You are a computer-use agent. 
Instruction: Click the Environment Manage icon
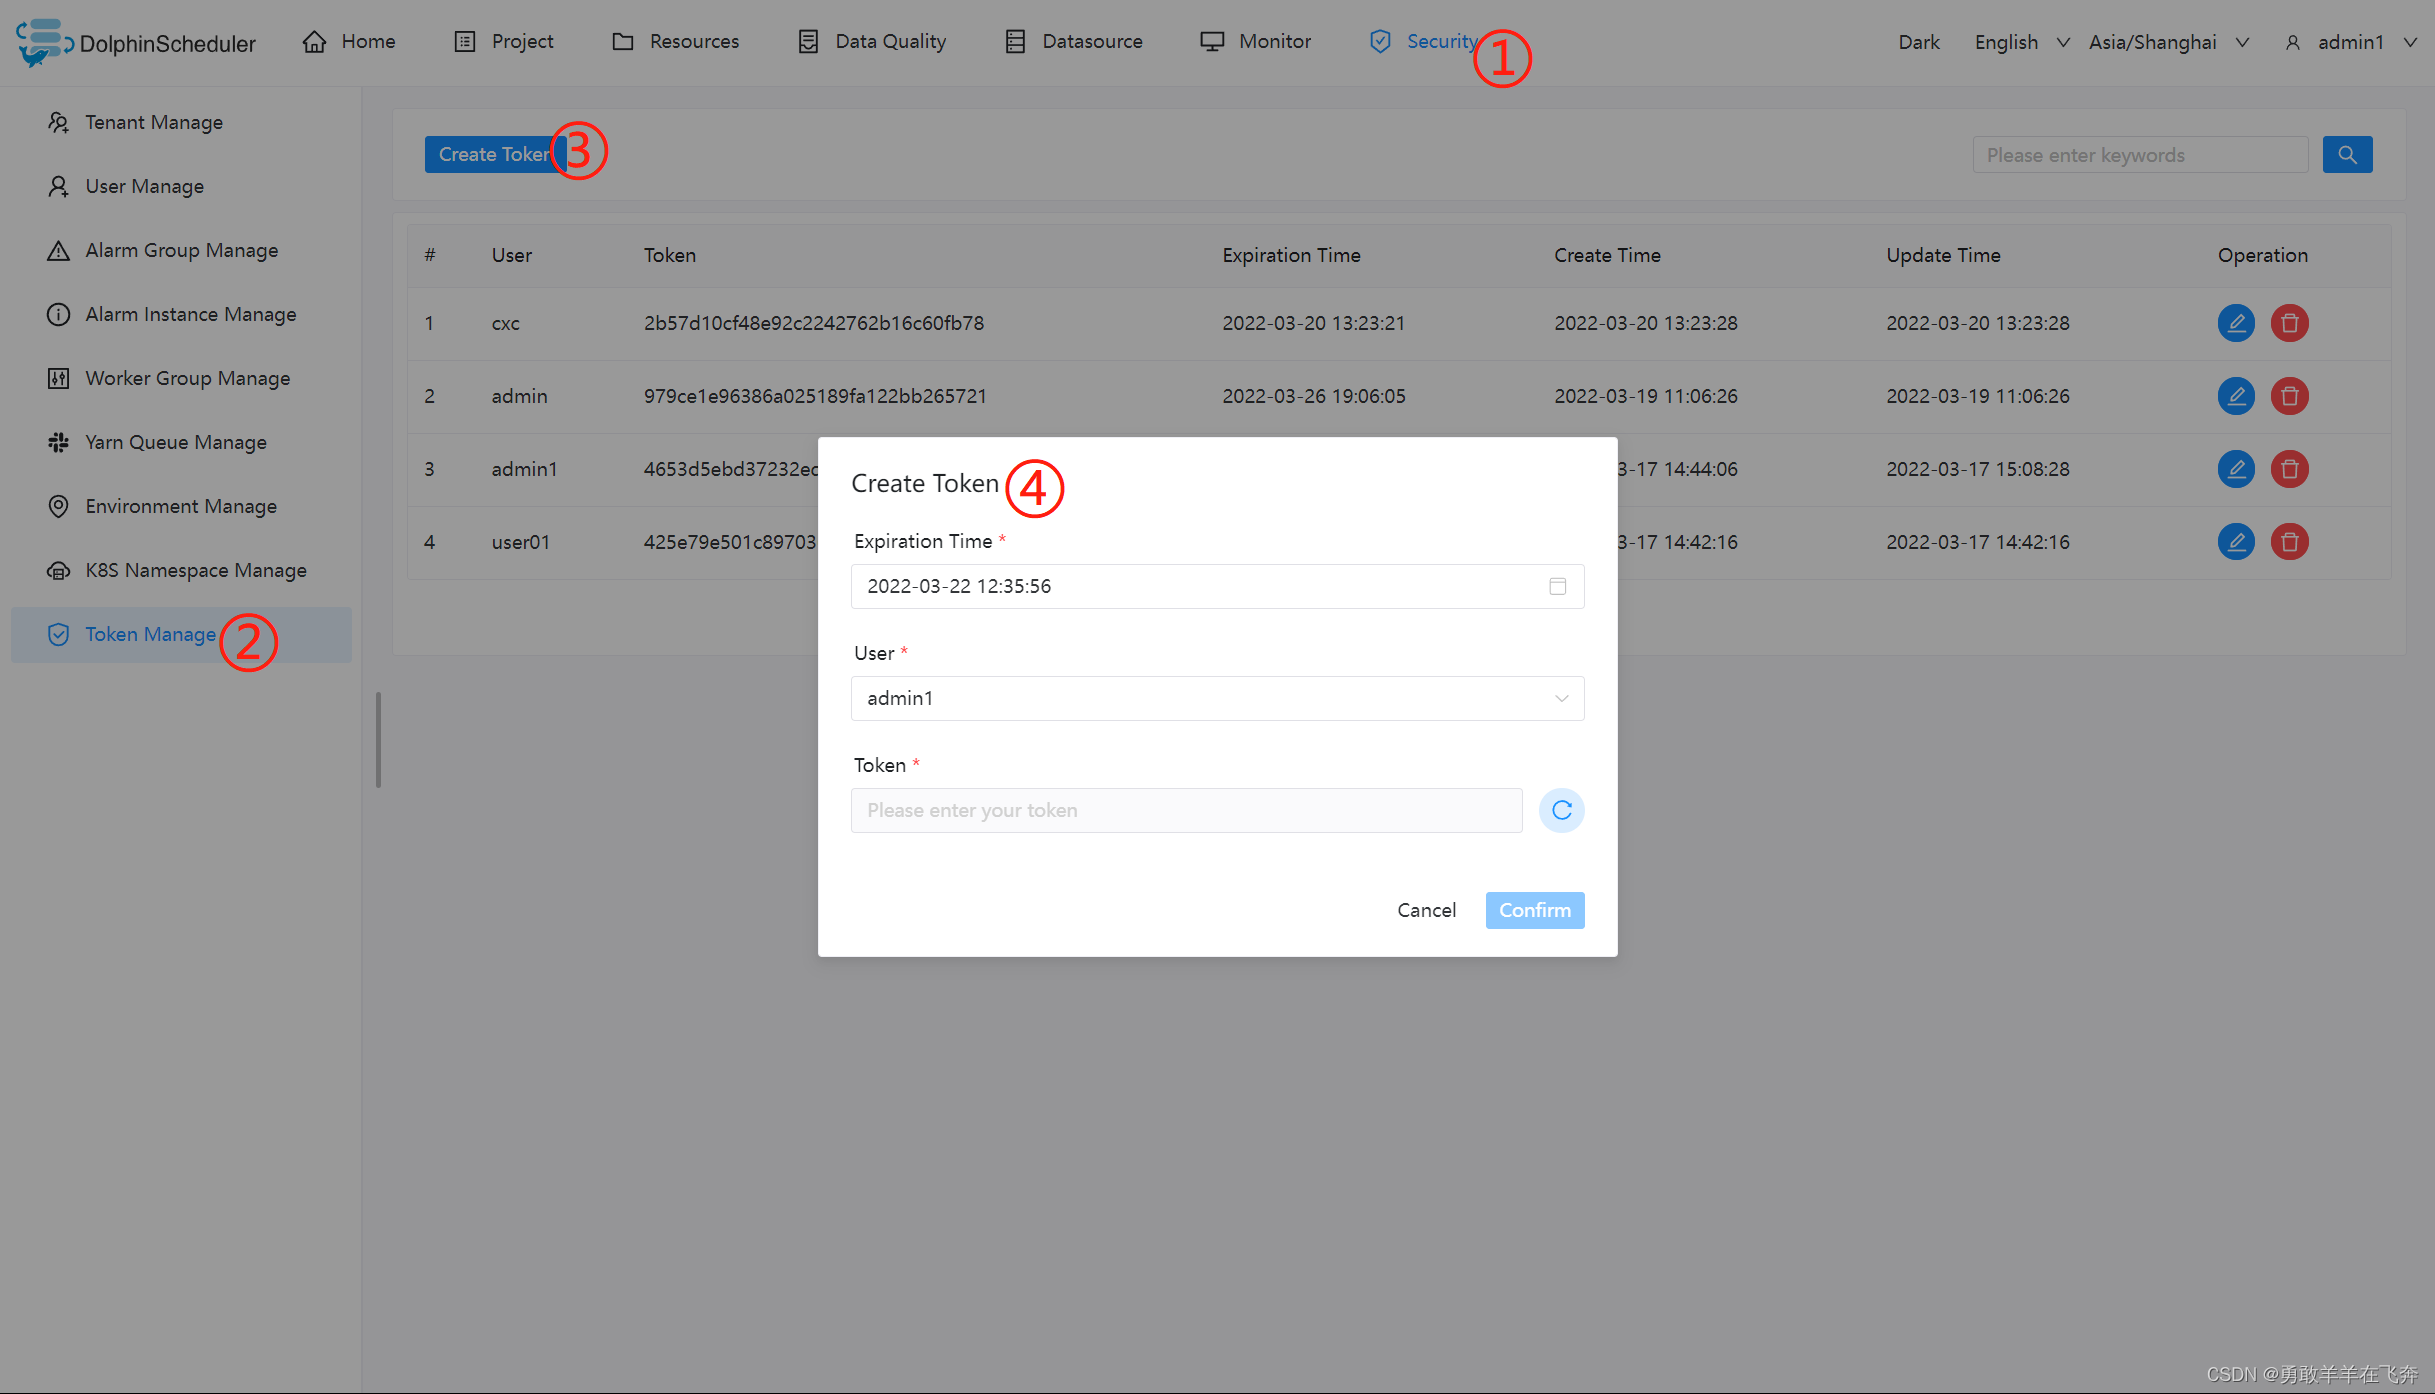coord(55,505)
